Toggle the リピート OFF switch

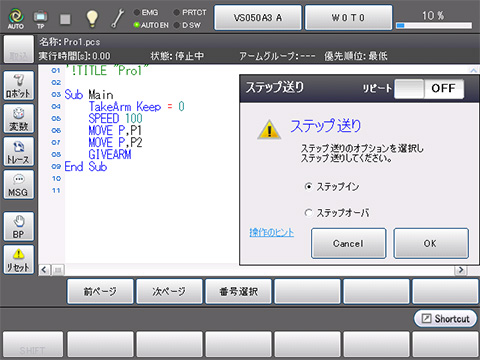tap(429, 88)
